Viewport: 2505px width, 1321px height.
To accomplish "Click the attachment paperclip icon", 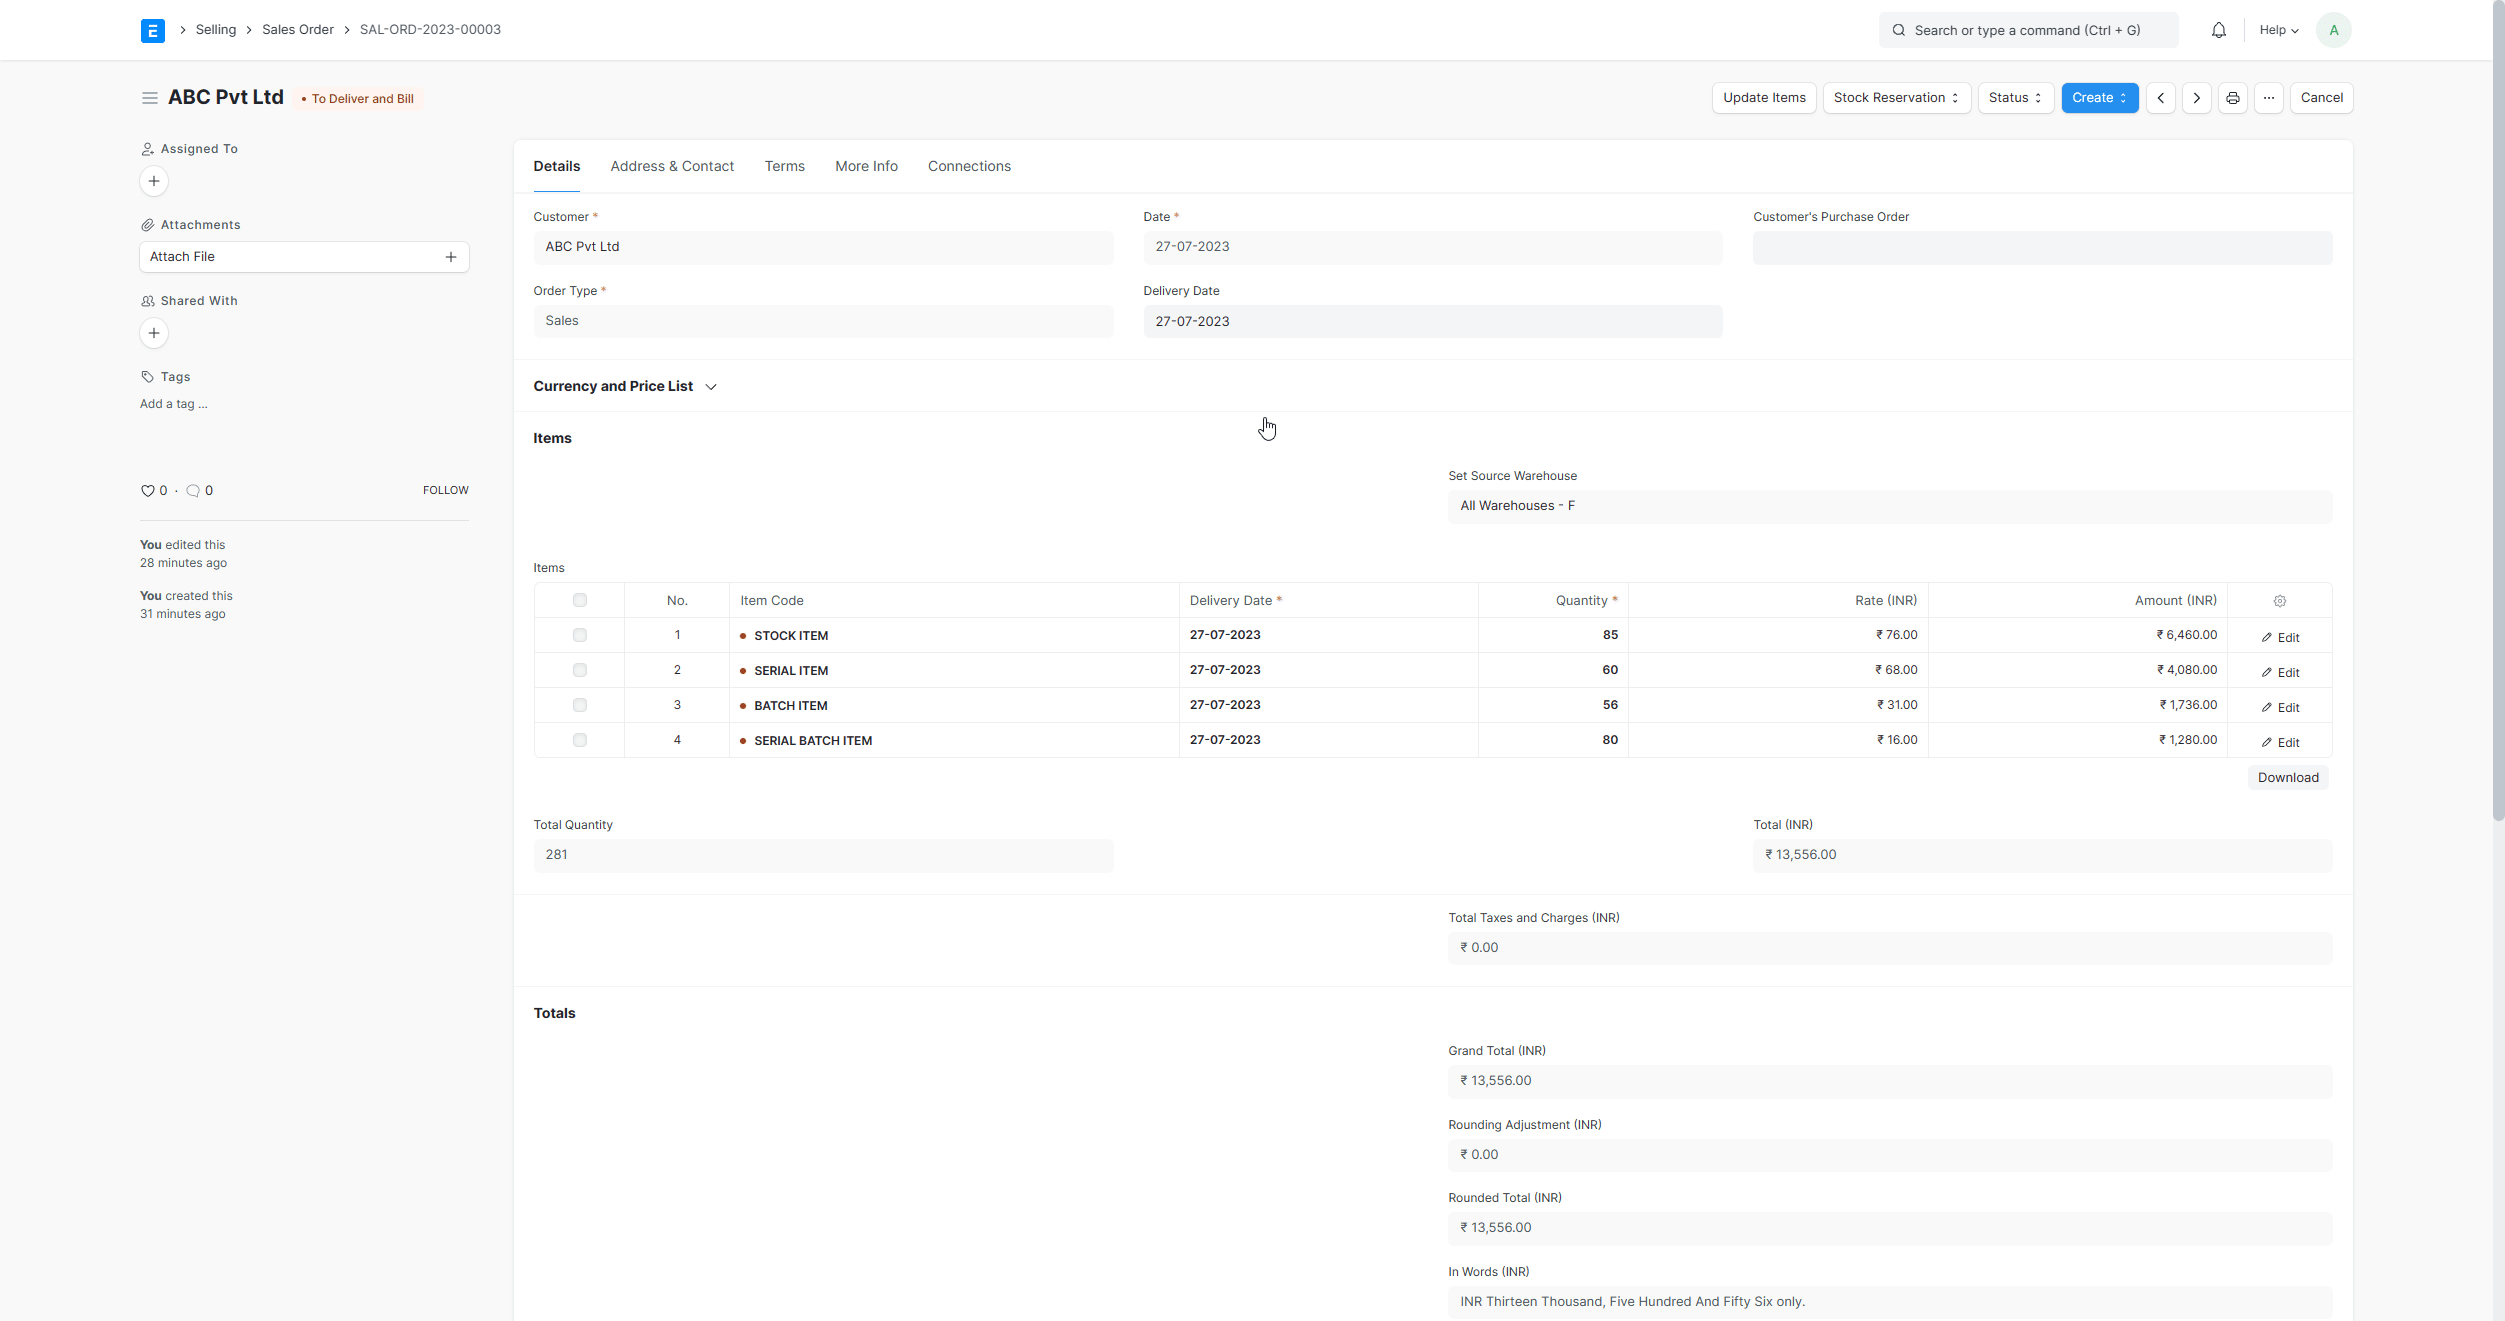I will (146, 224).
